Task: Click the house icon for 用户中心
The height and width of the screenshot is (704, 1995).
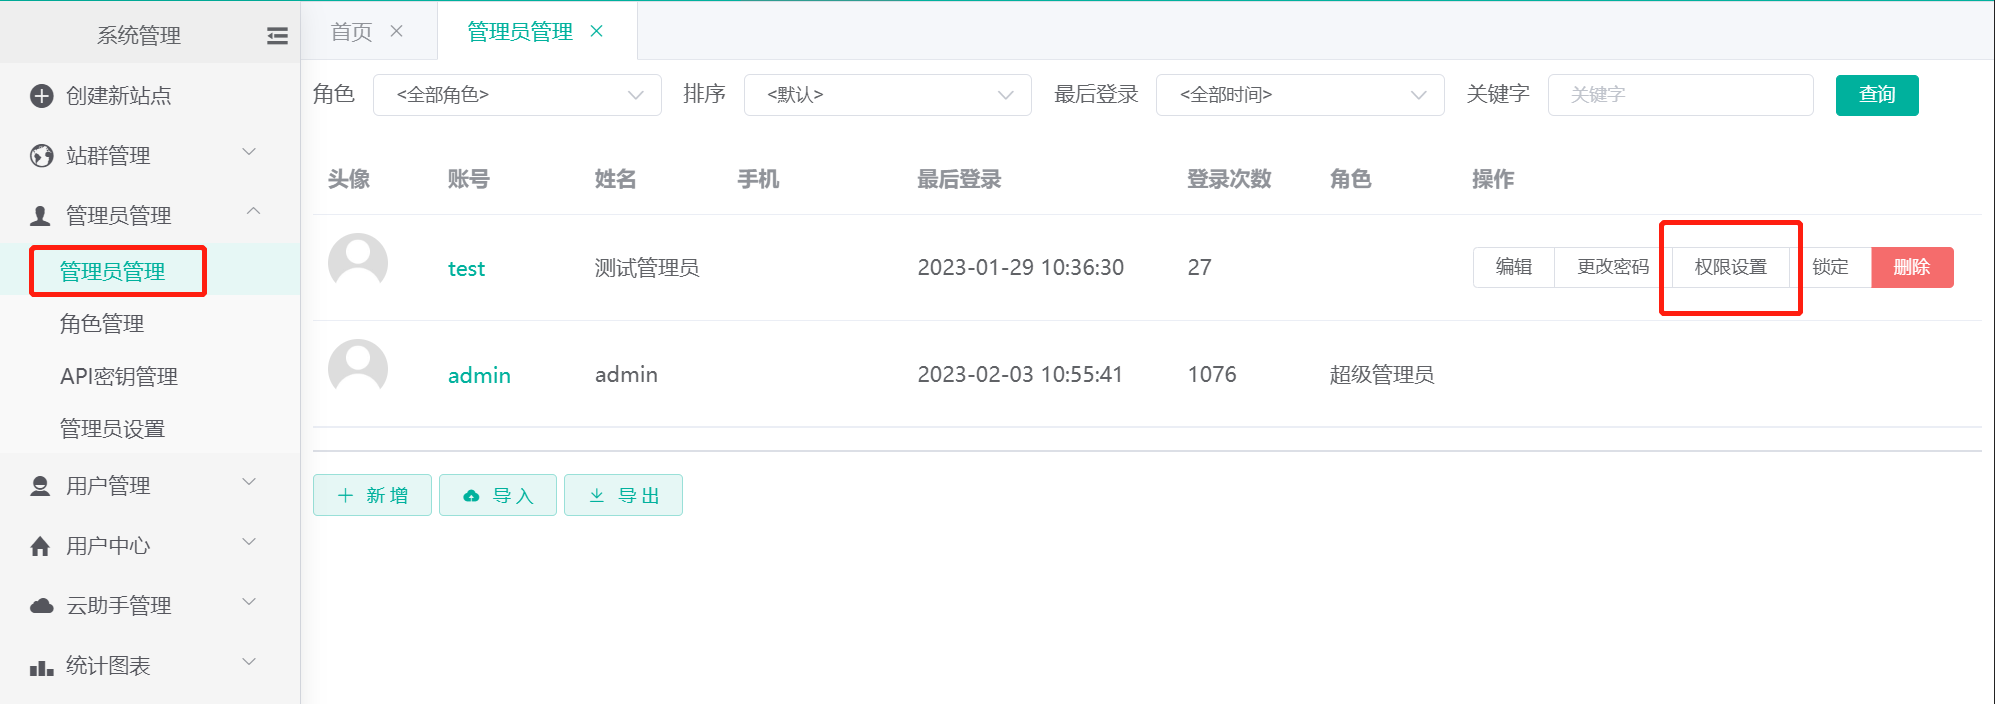Action: pyautogui.click(x=41, y=546)
